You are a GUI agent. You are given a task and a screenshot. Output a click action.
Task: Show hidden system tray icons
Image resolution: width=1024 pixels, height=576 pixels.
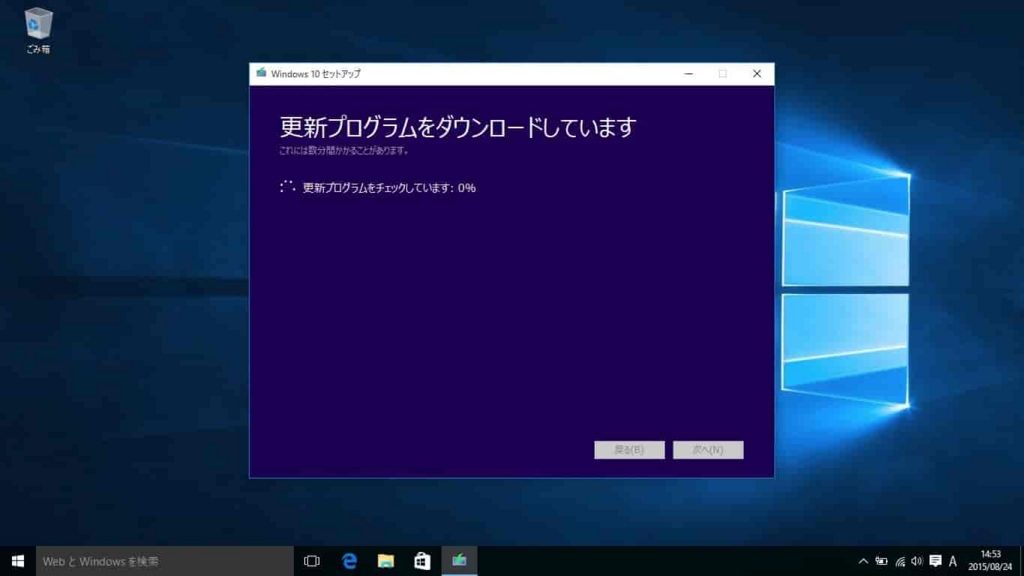coord(863,561)
